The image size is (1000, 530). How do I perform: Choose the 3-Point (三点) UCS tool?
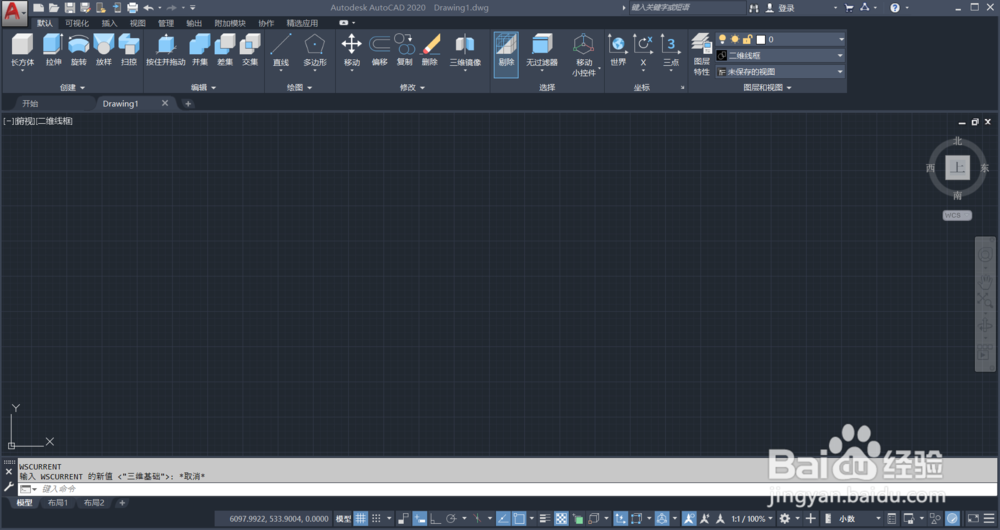(x=670, y=50)
